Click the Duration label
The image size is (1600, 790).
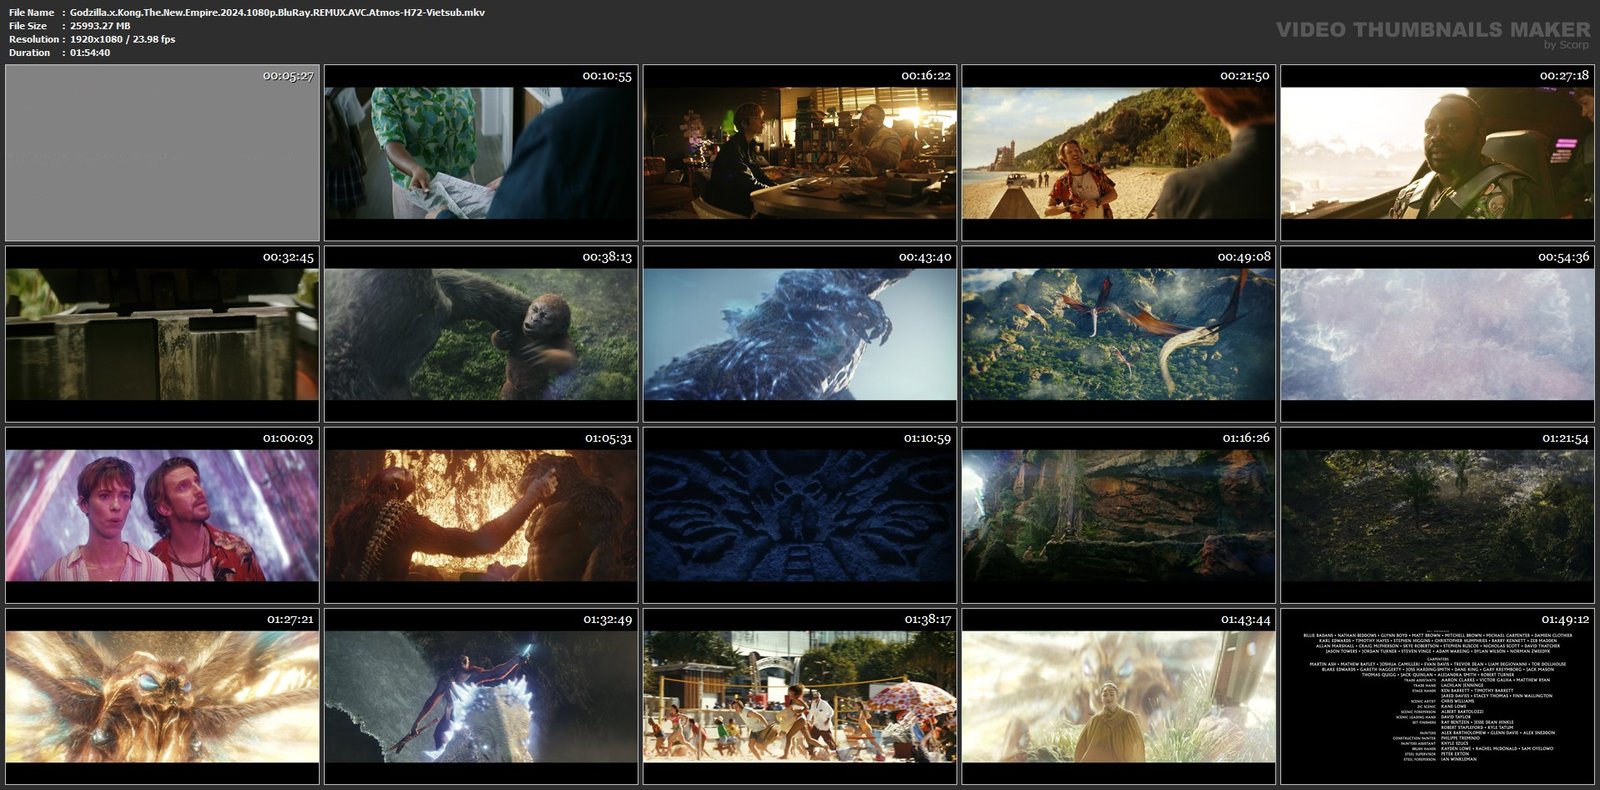pyautogui.click(x=29, y=53)
